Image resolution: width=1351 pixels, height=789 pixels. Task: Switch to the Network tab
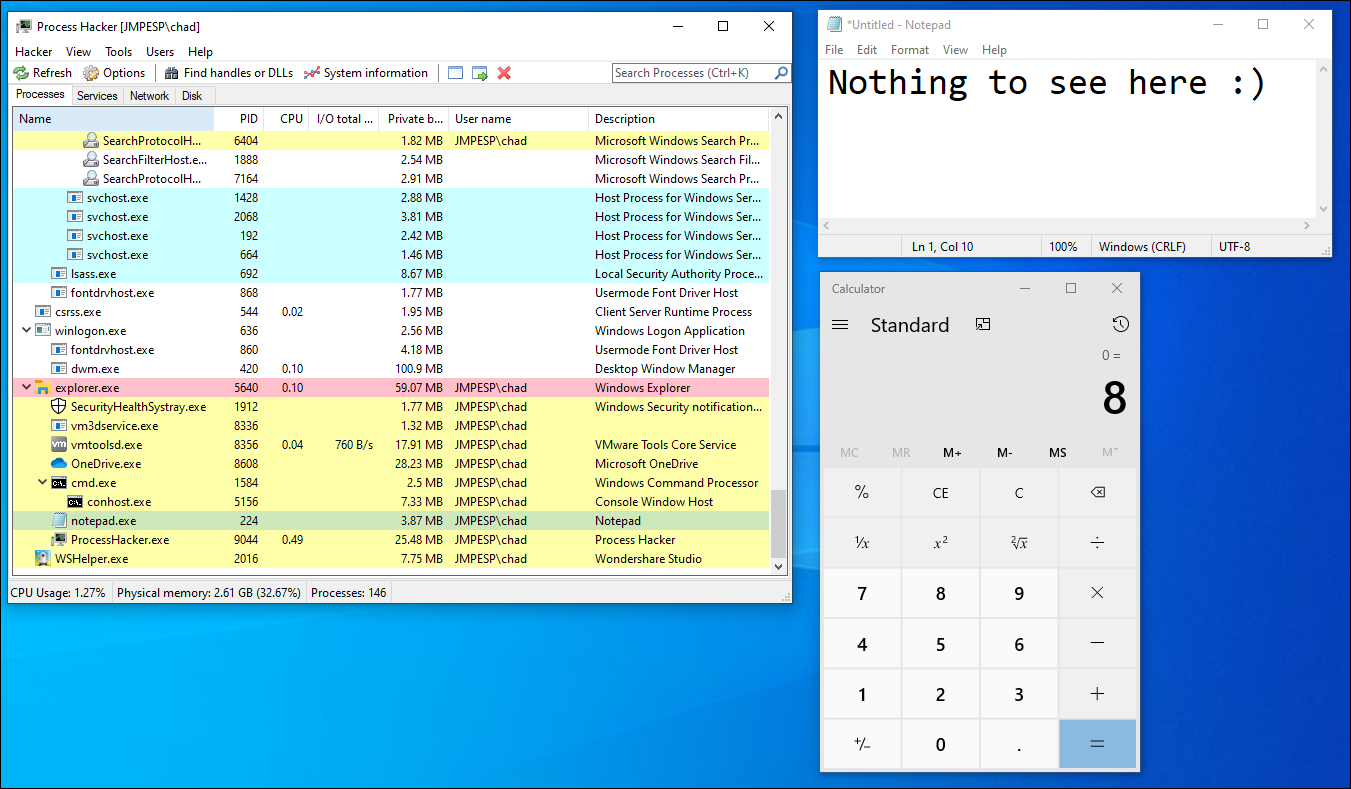(x=149, y=96)
